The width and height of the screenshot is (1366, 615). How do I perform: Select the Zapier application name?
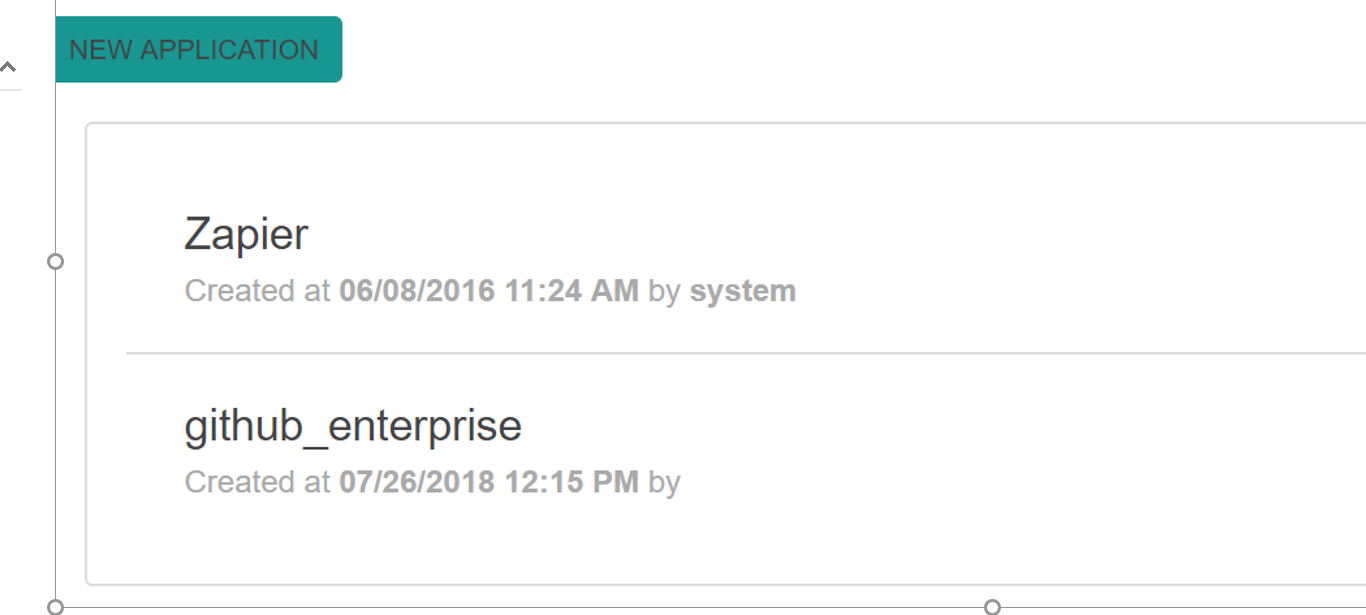click(x=245, y=235)
